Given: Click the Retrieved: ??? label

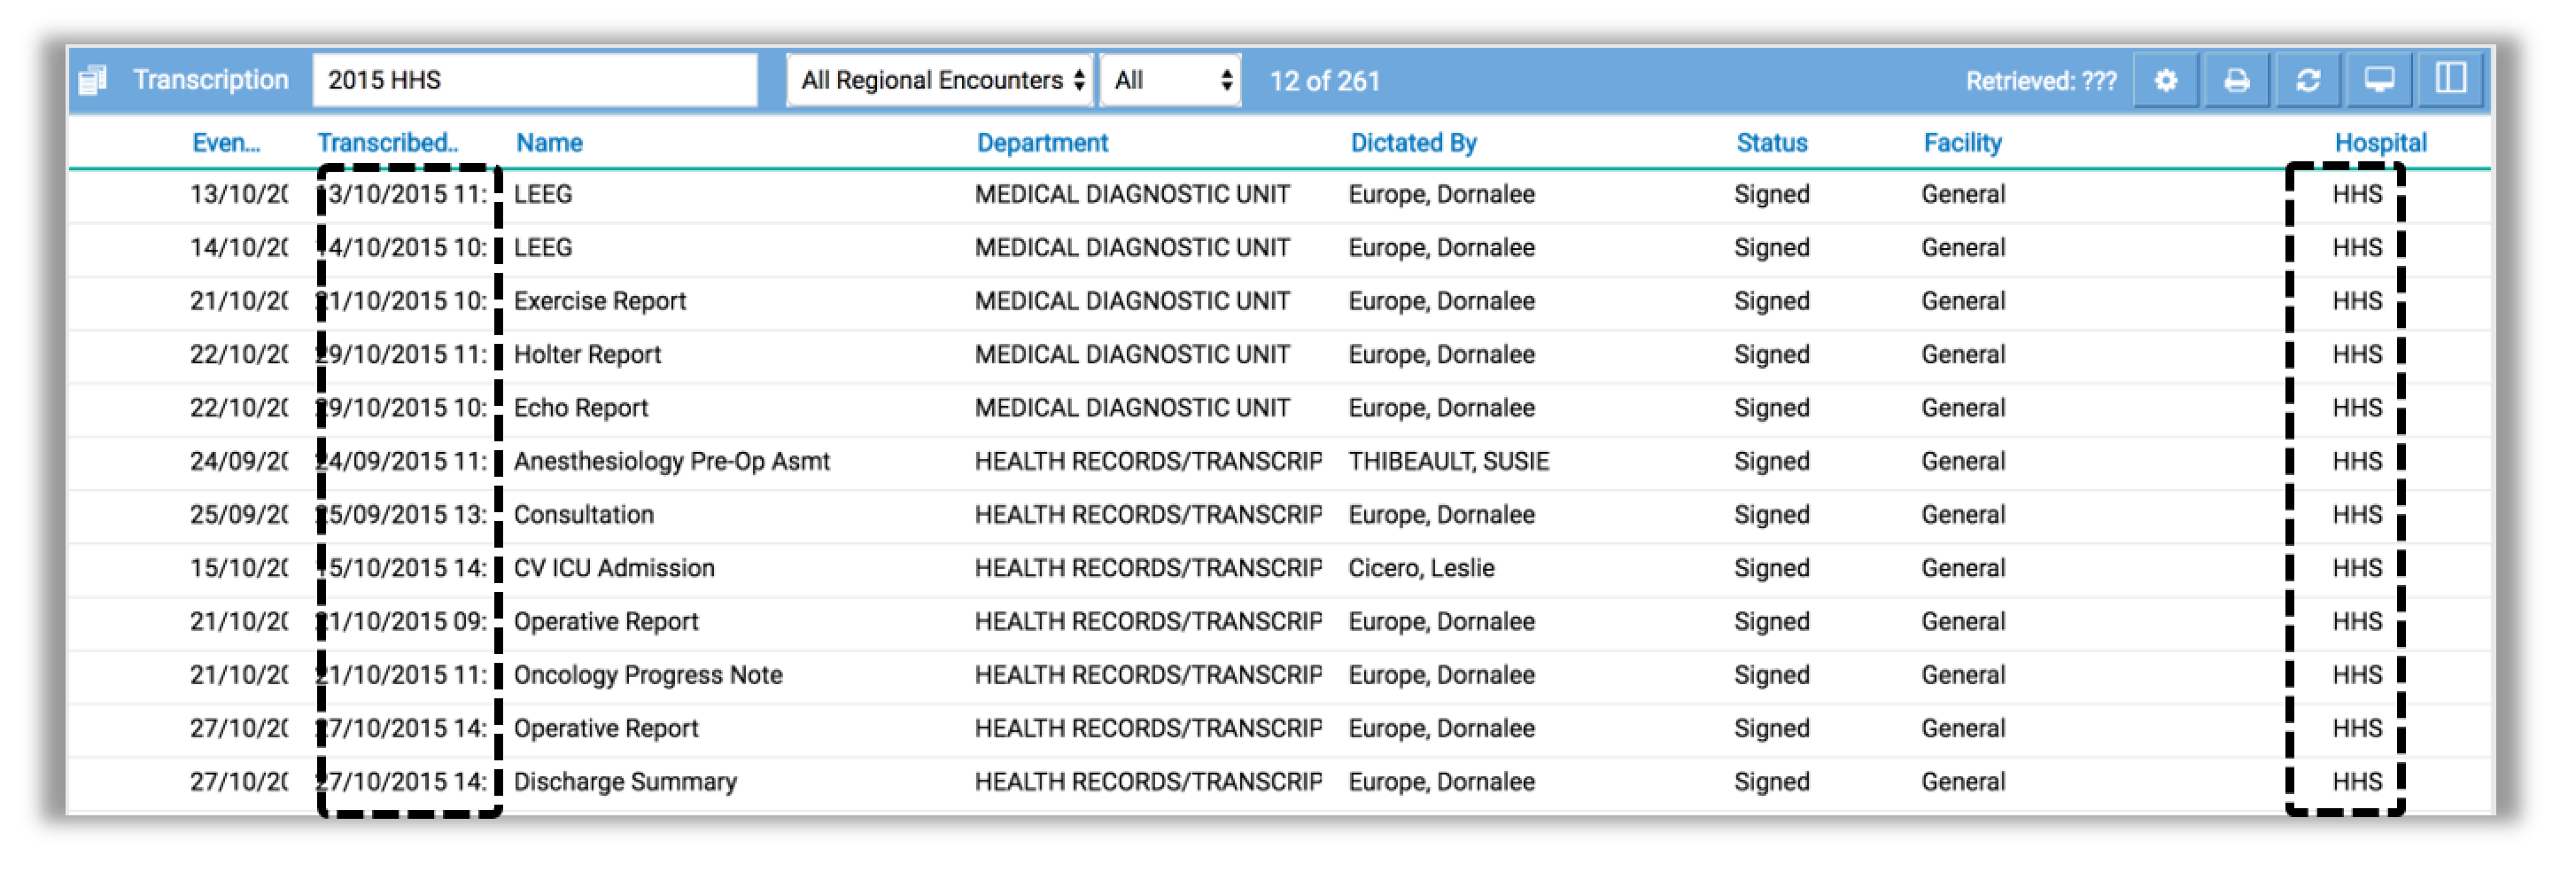Looking at the screenshot, I should tap(2040, 80).
